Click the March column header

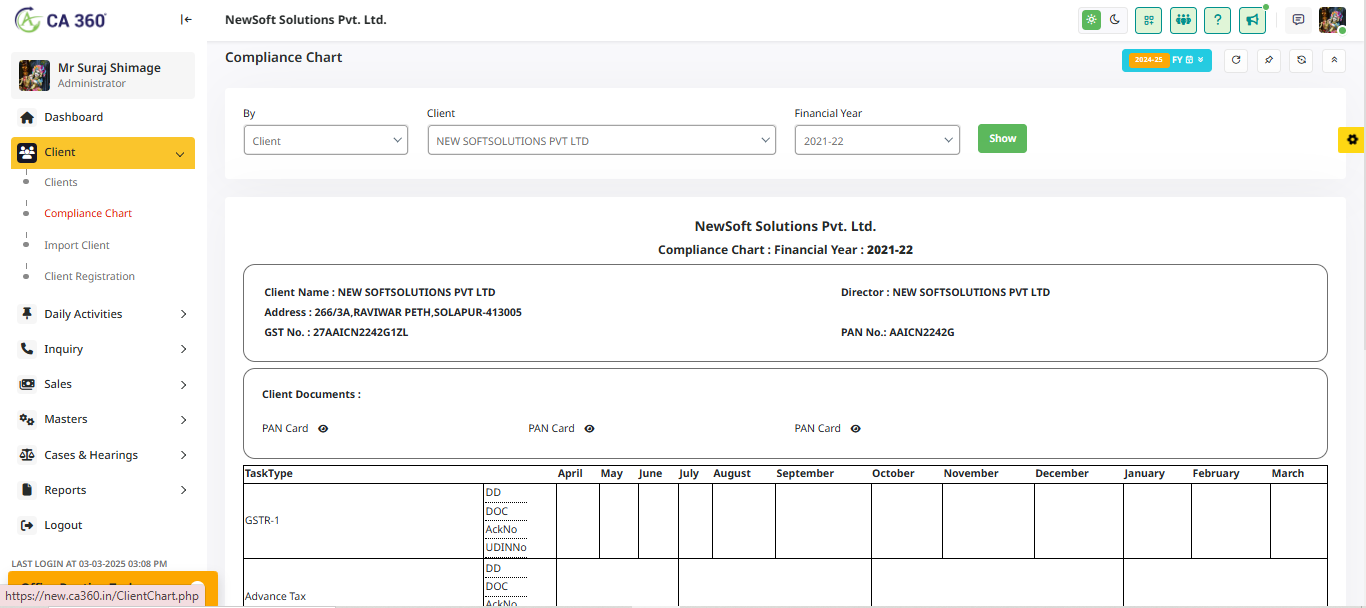point(1288,473)
